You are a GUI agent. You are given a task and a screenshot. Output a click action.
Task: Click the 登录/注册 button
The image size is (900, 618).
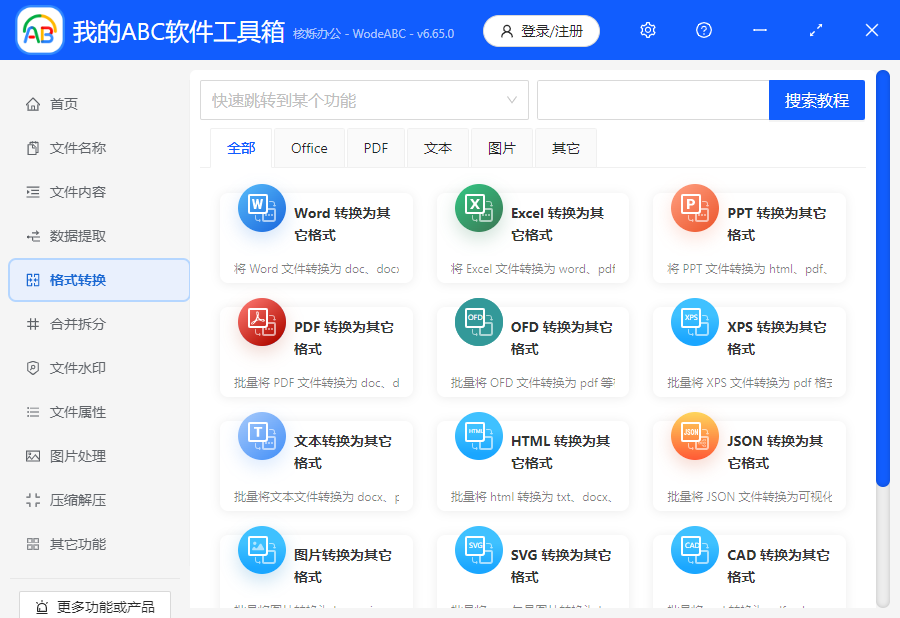point(541,31)
